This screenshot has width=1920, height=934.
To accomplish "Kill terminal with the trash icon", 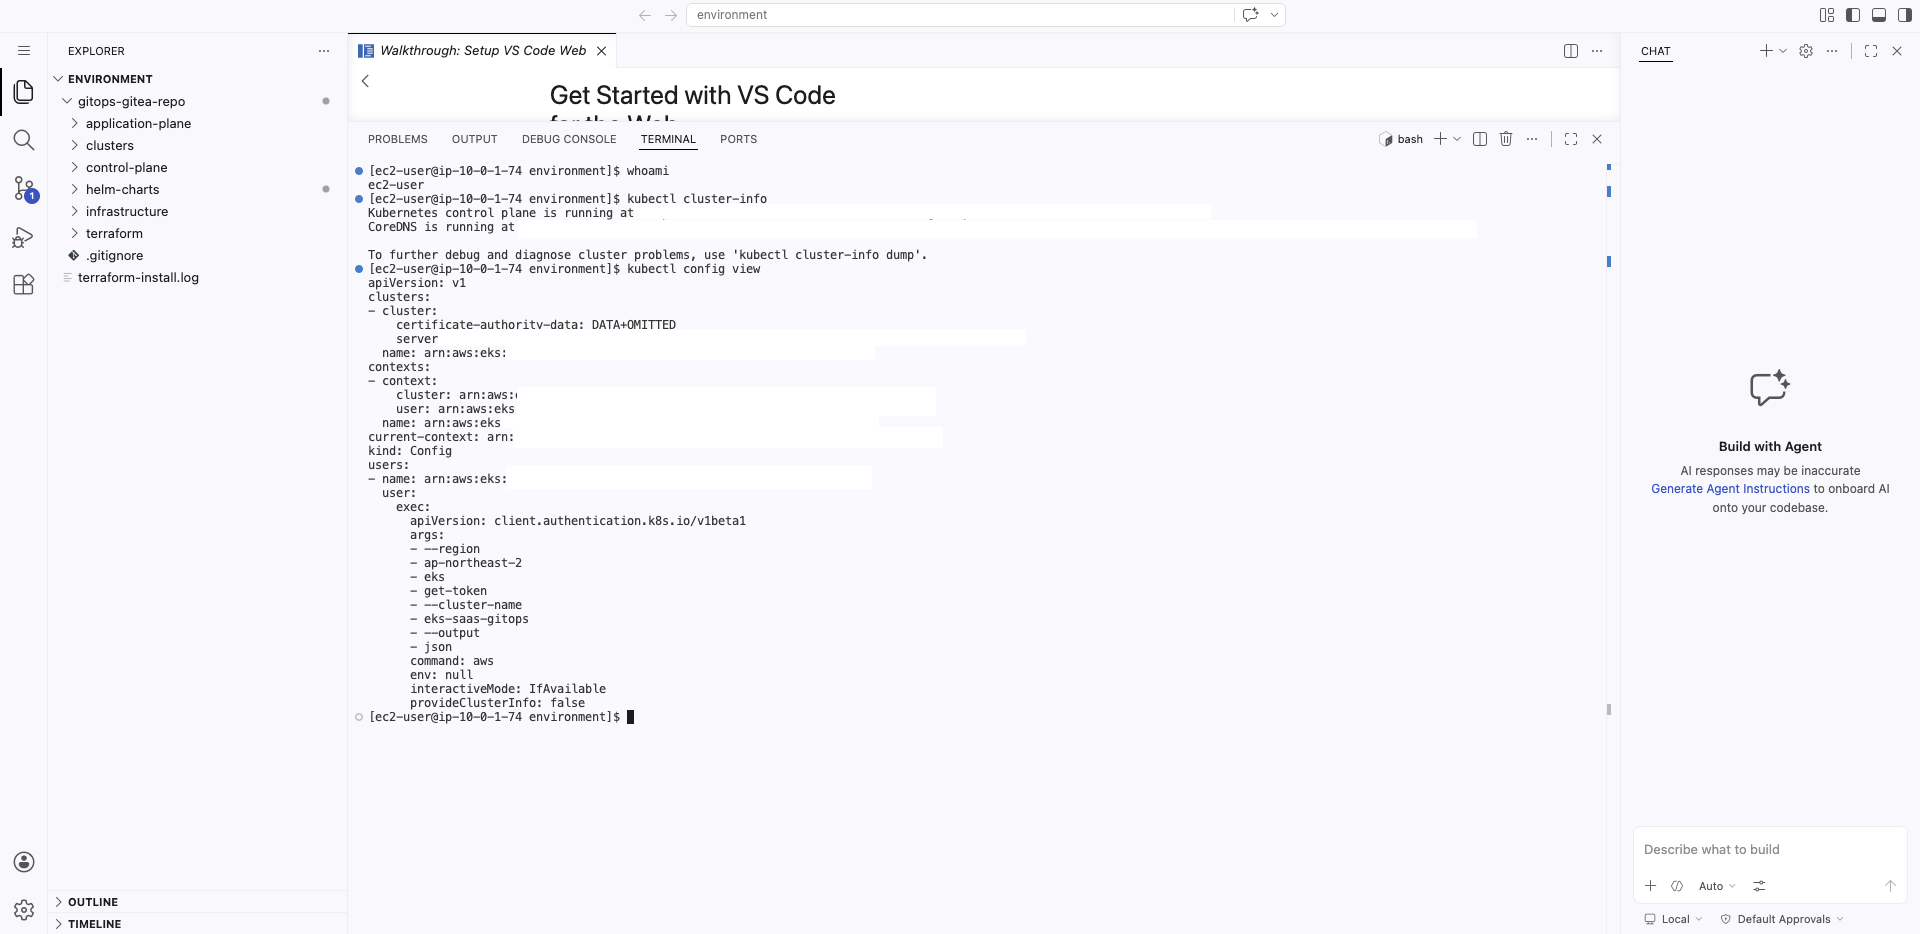I will point(1506,139).
